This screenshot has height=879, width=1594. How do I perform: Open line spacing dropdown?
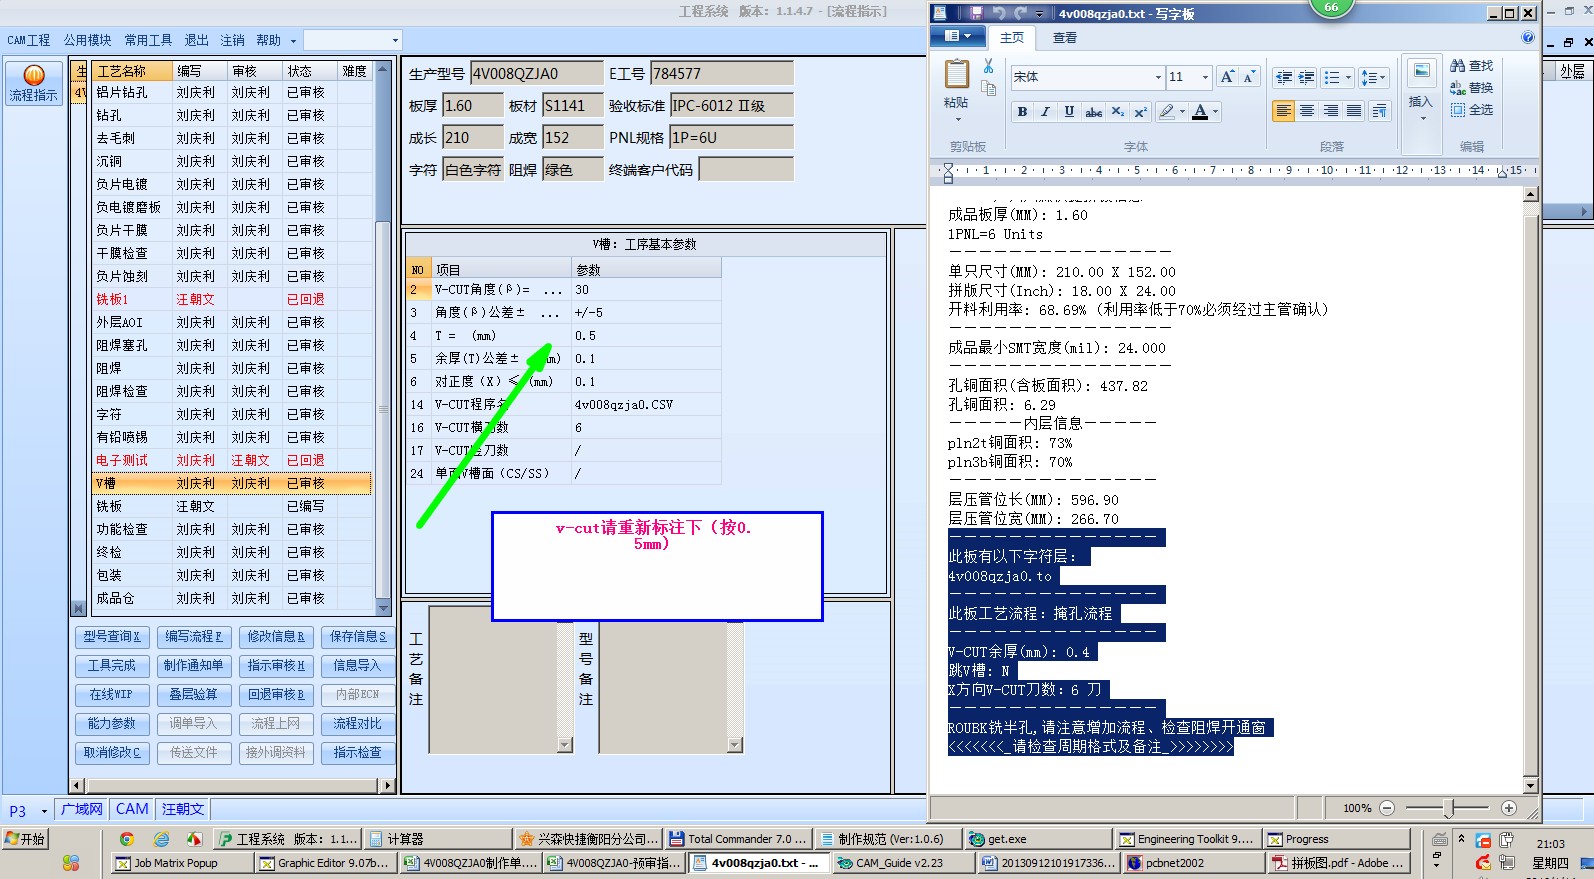click(1373, 77)
